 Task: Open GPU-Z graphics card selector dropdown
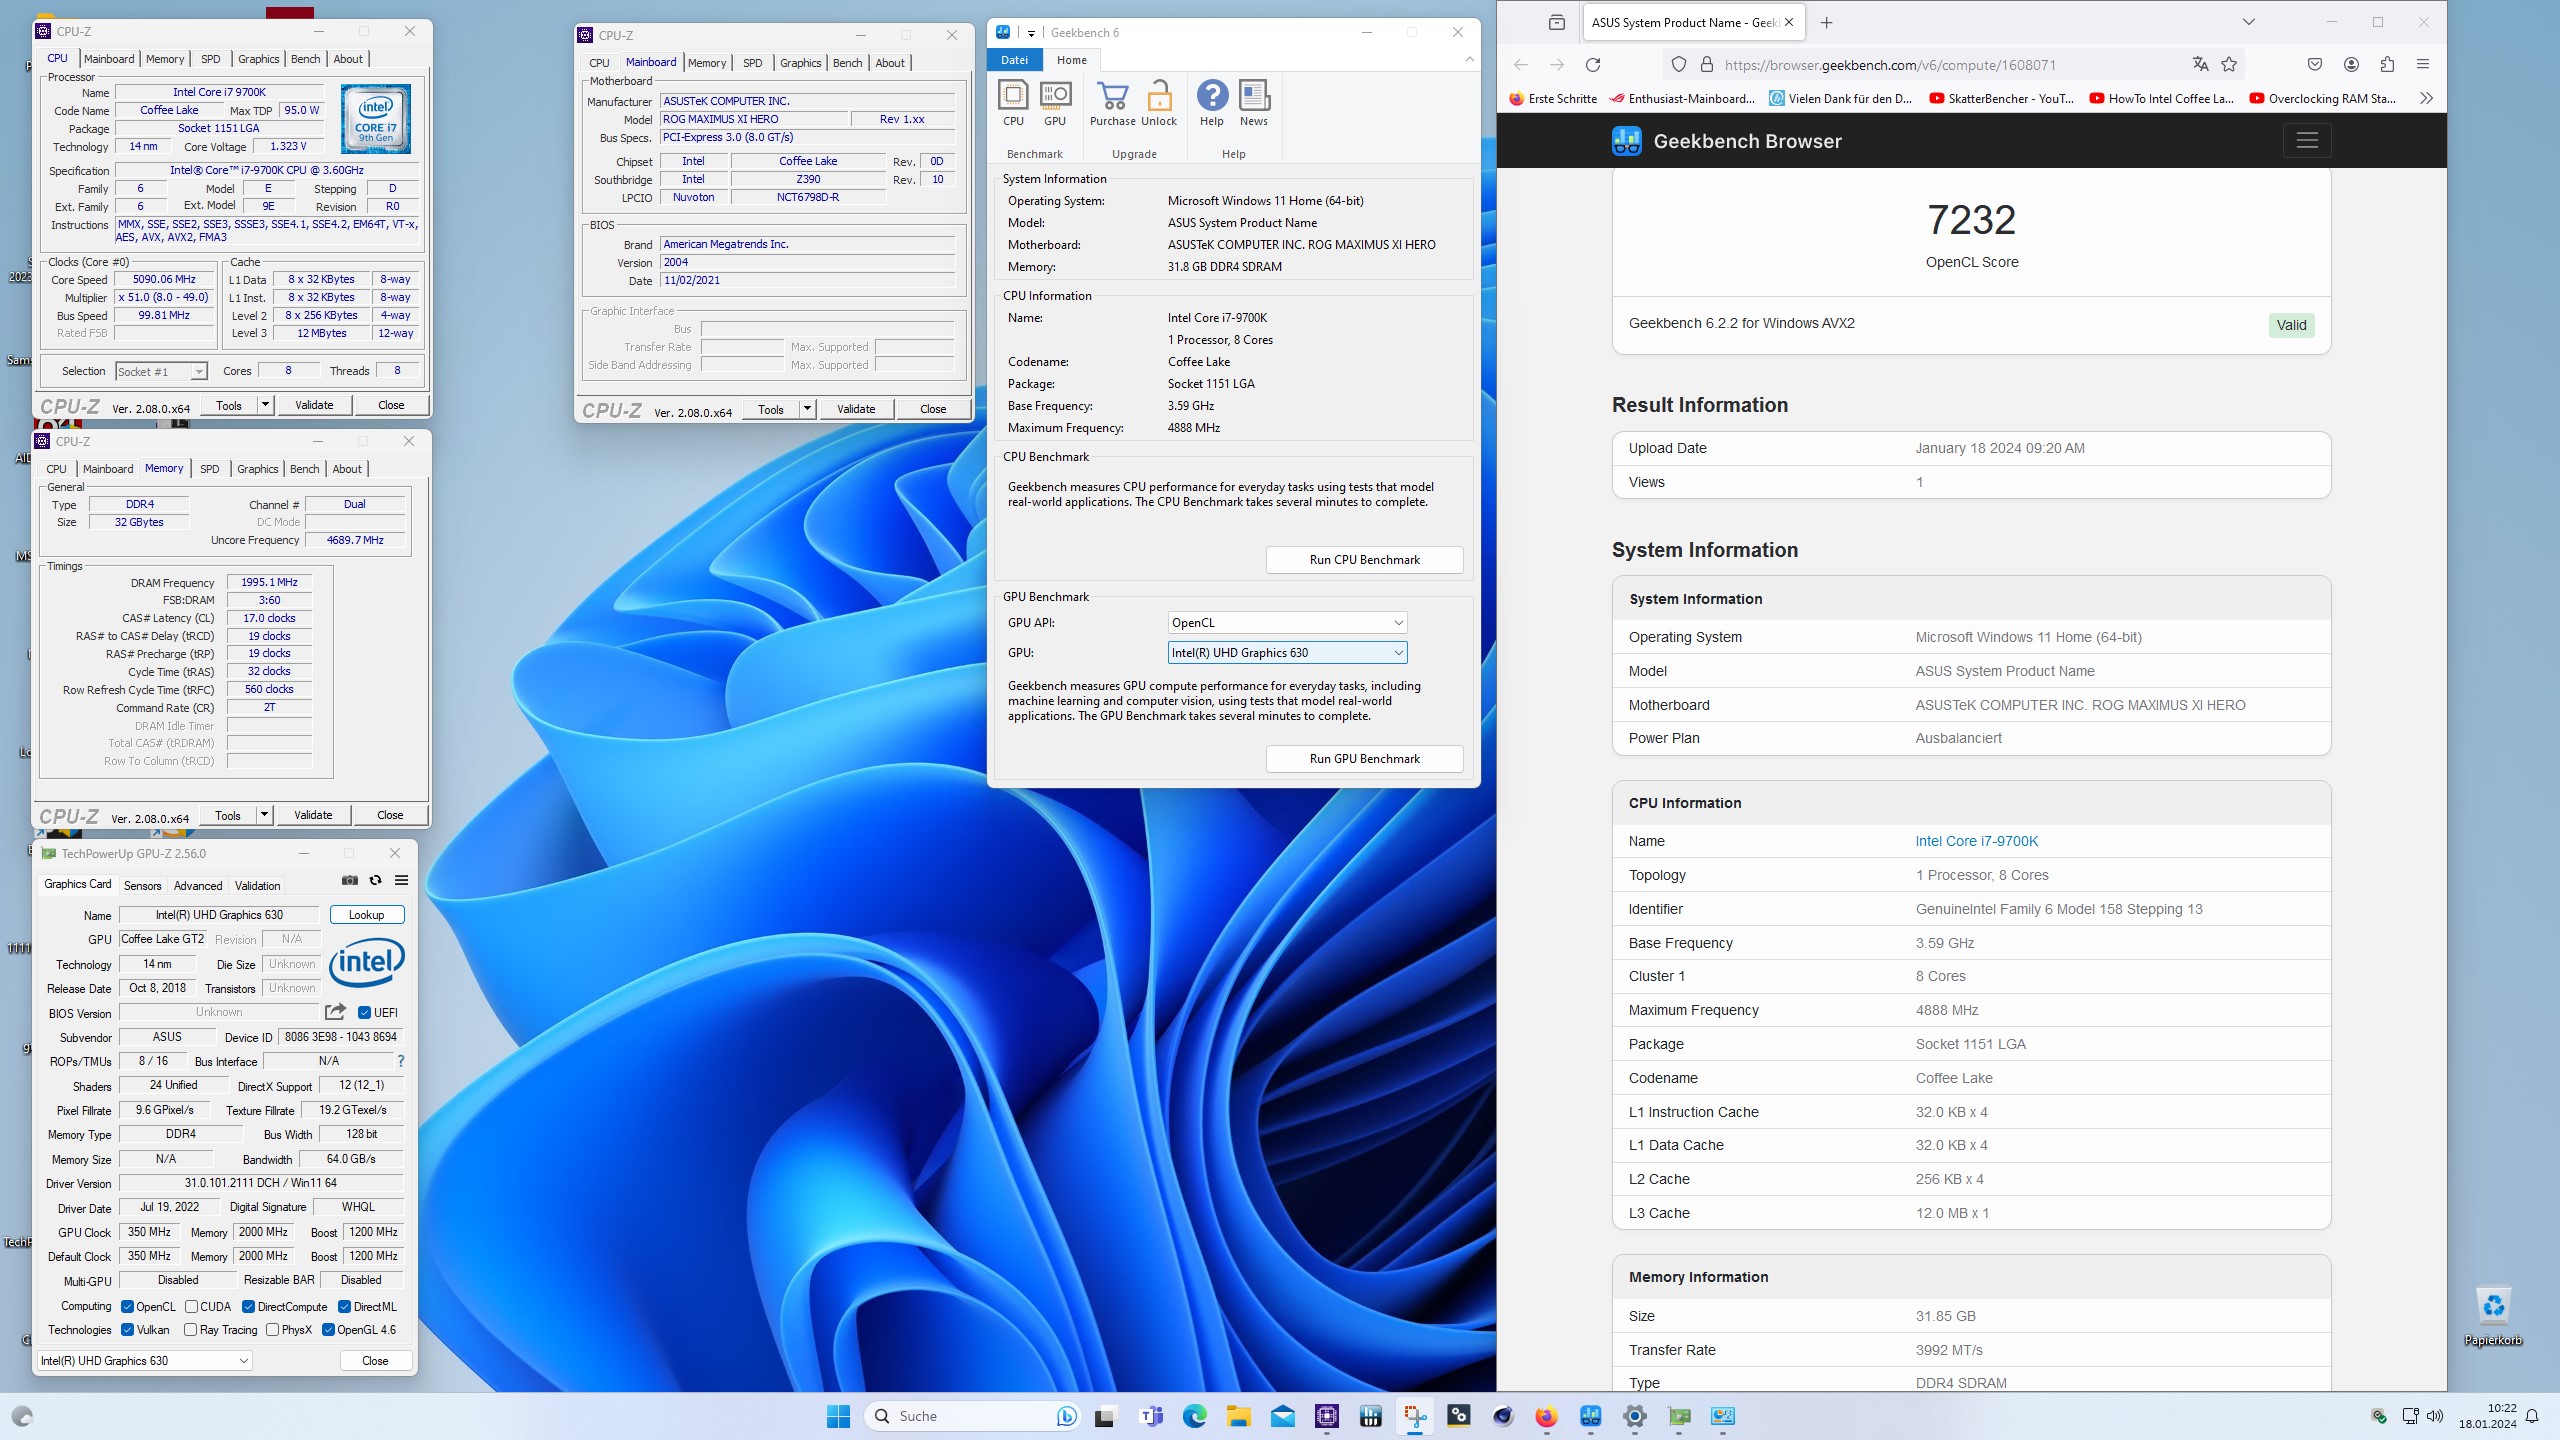click(145, 1361)
